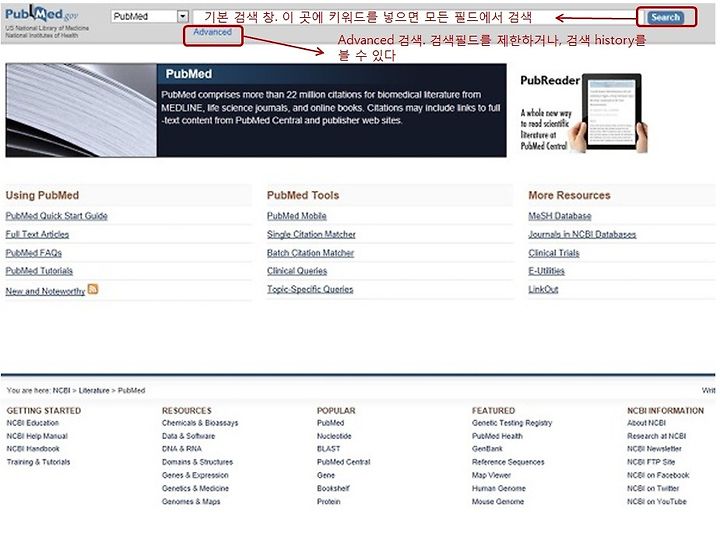Open Genes & Expression footer link
The height and width of the screenshot is (541, 720).
(195, 475)
